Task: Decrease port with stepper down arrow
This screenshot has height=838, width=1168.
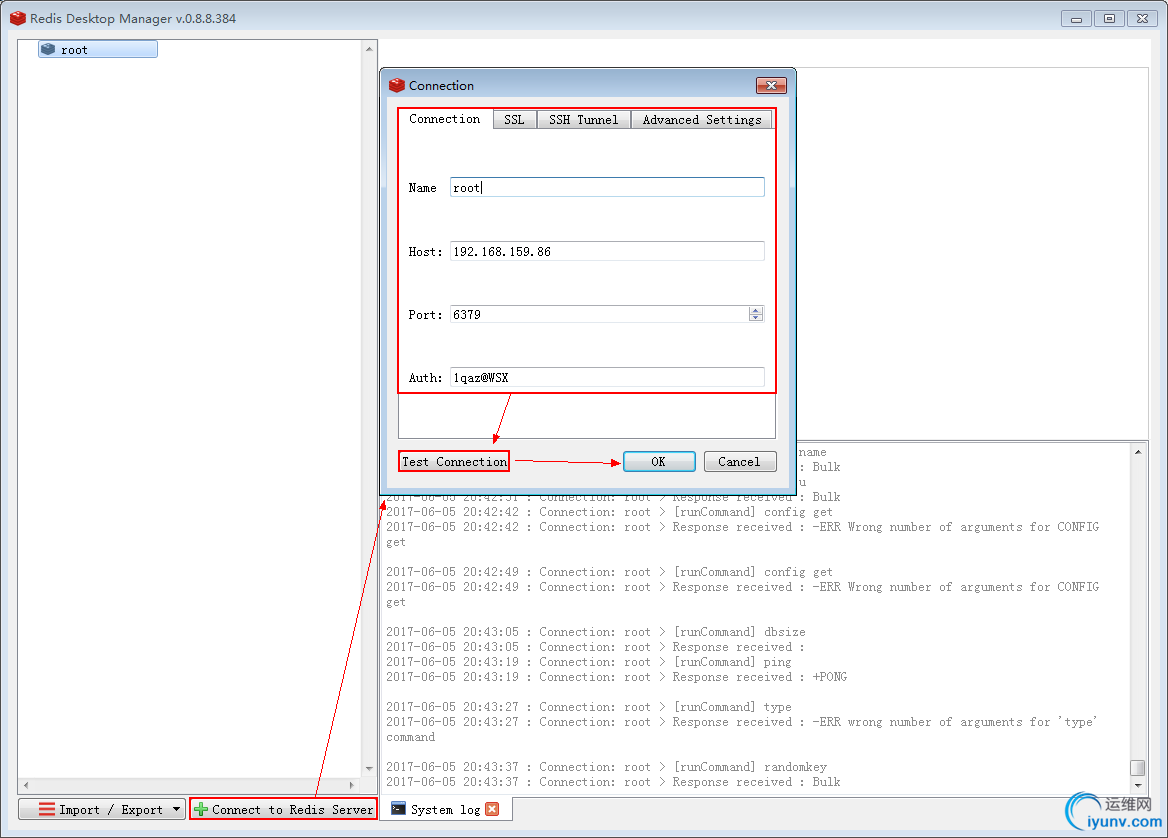Action: pos(756,318)
